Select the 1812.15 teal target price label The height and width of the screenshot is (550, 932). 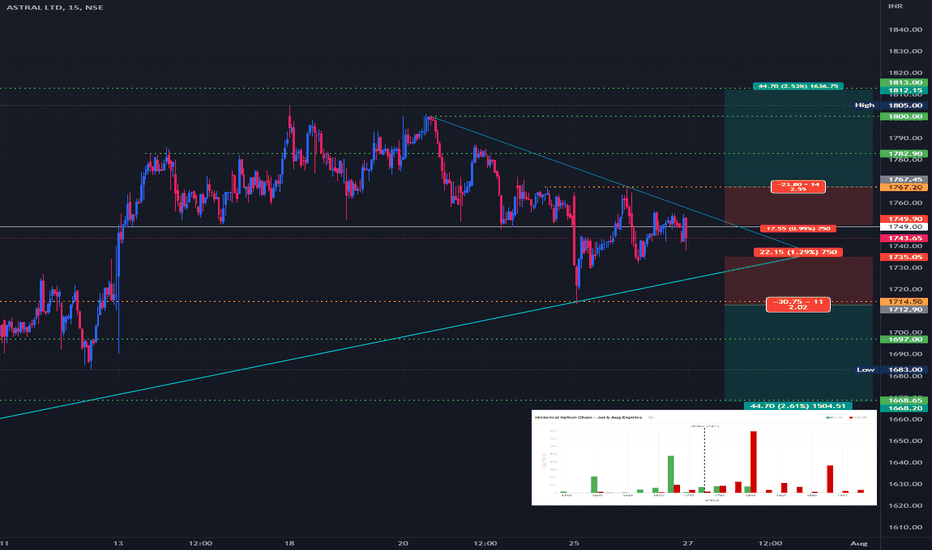903,90
